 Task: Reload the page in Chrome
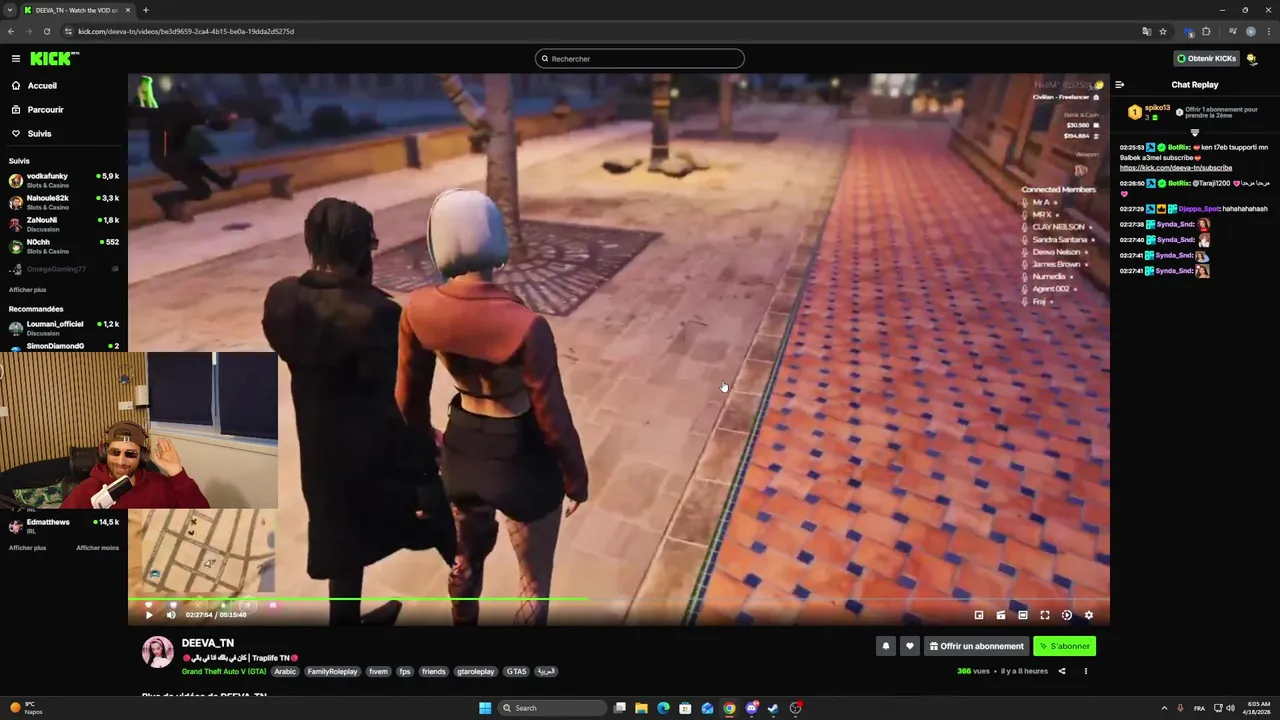(x=46, y=31)
